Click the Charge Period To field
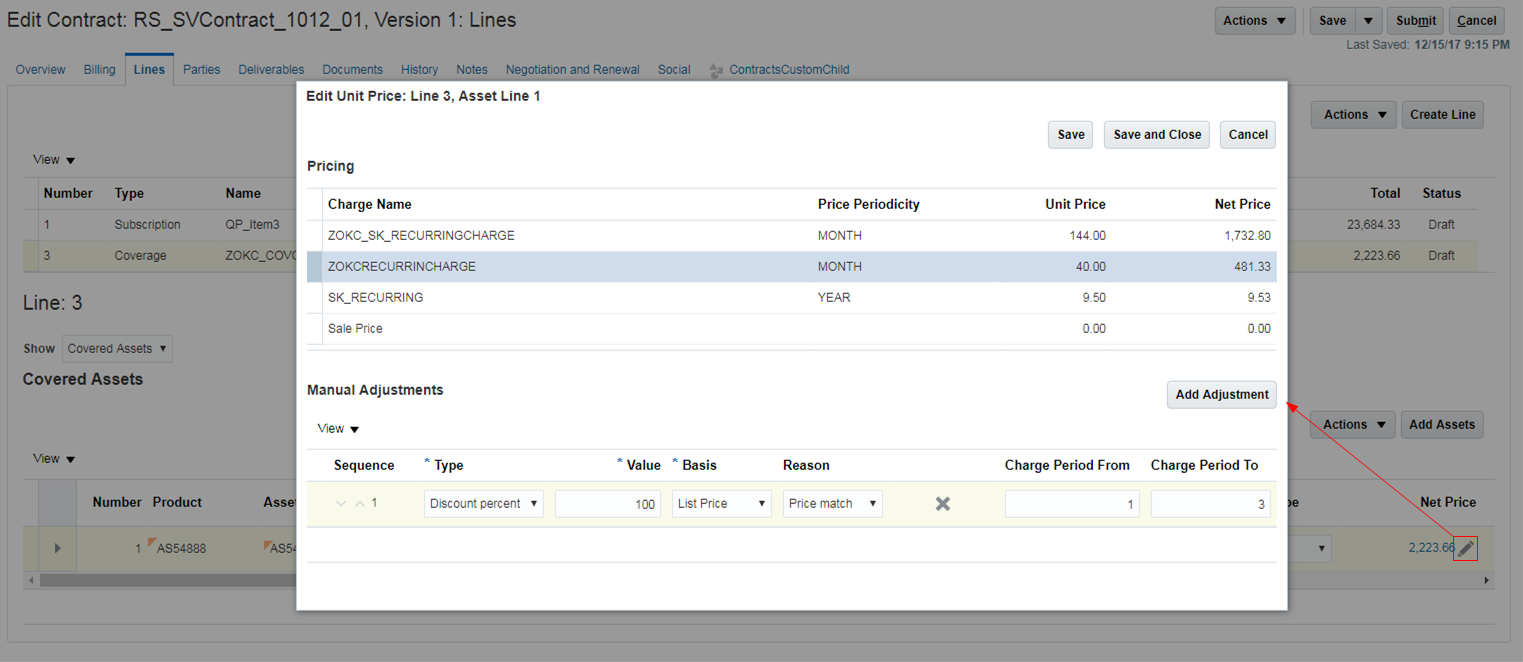1523x662 pixels. (1210, 504)
